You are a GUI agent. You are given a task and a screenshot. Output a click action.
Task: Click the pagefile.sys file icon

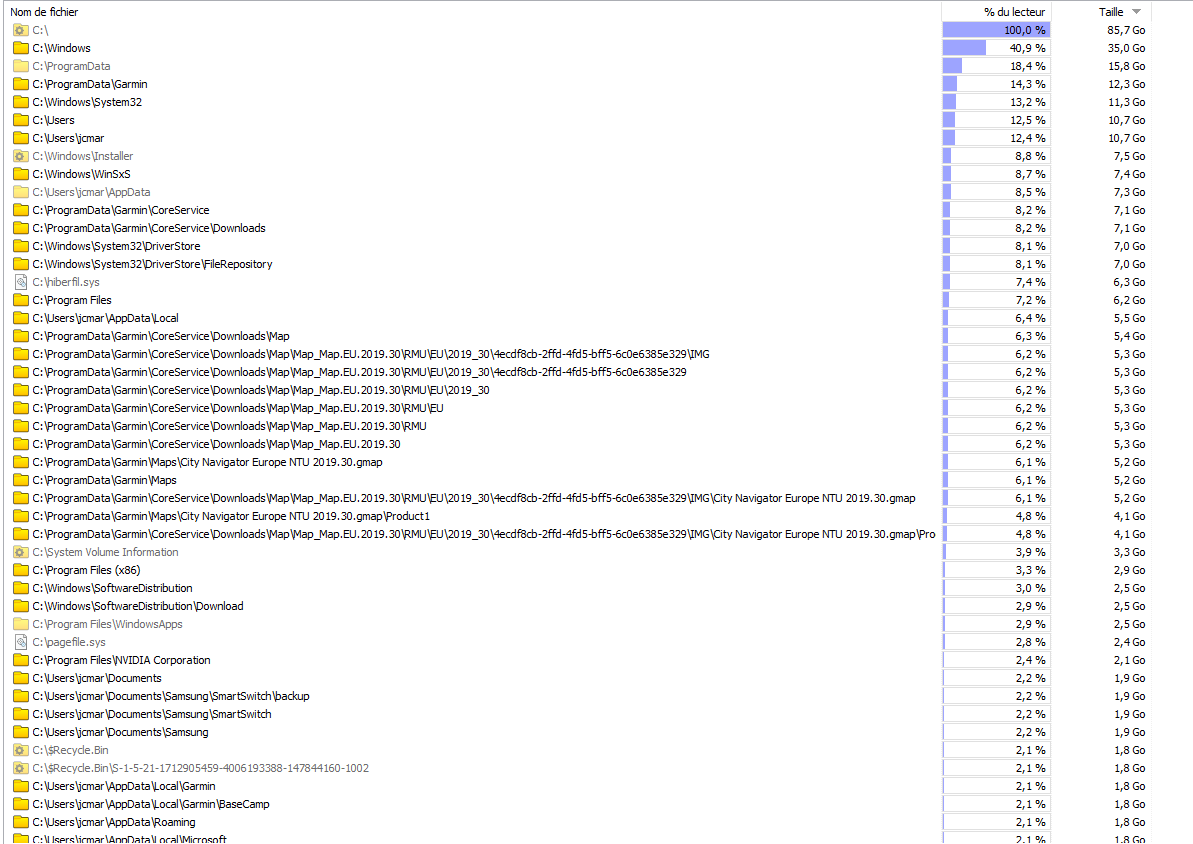[21, 642]
